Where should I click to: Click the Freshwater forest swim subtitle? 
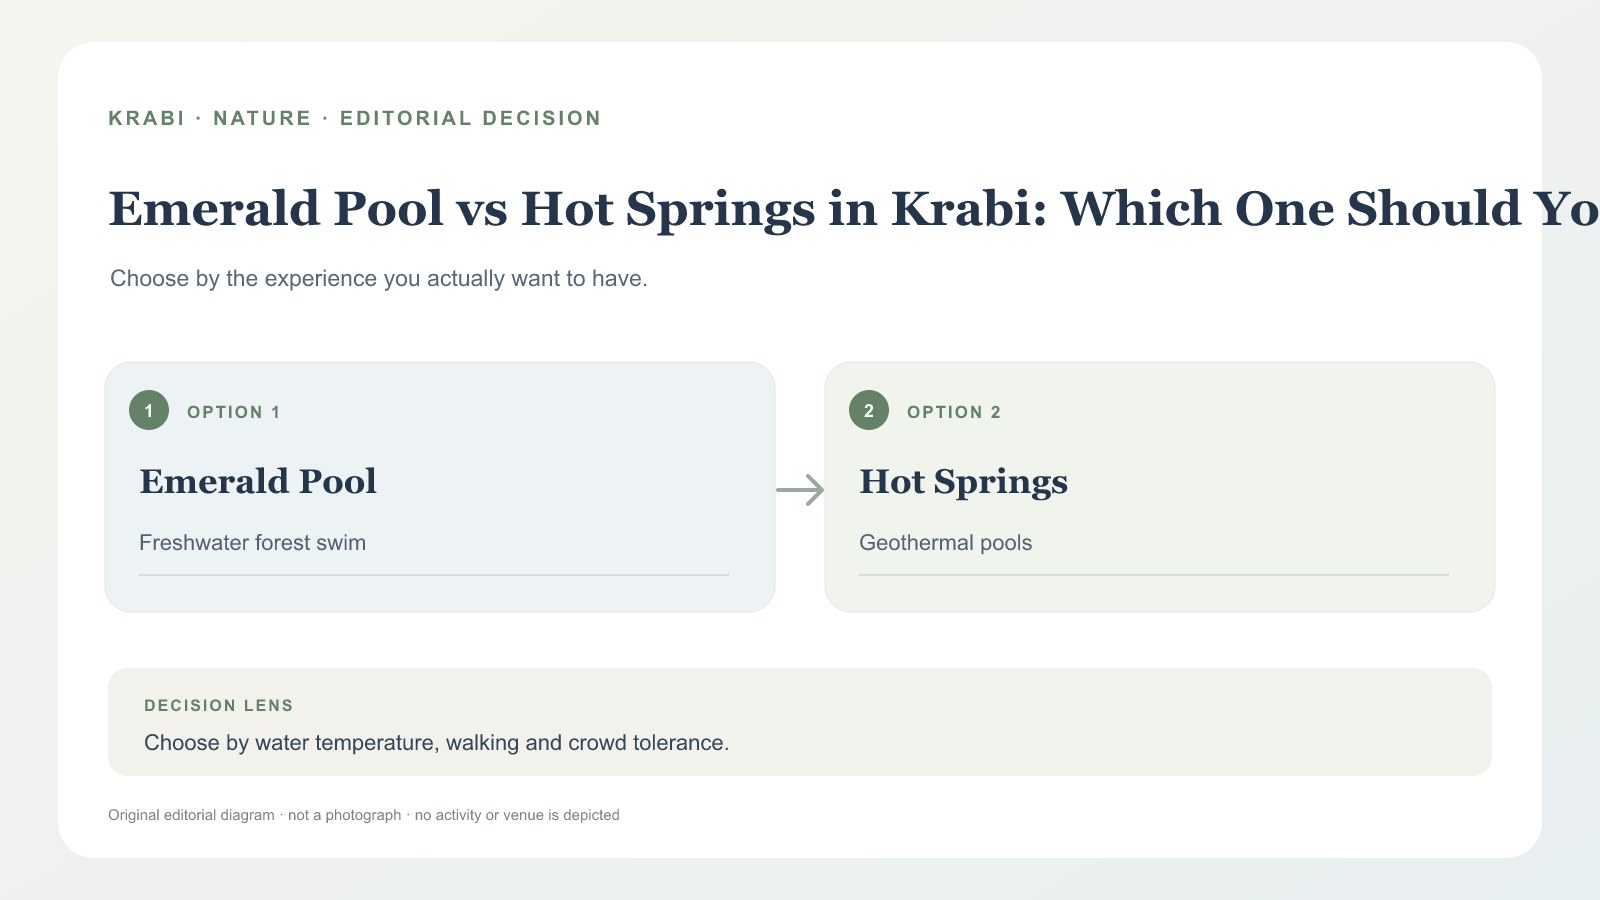(252, 543)
